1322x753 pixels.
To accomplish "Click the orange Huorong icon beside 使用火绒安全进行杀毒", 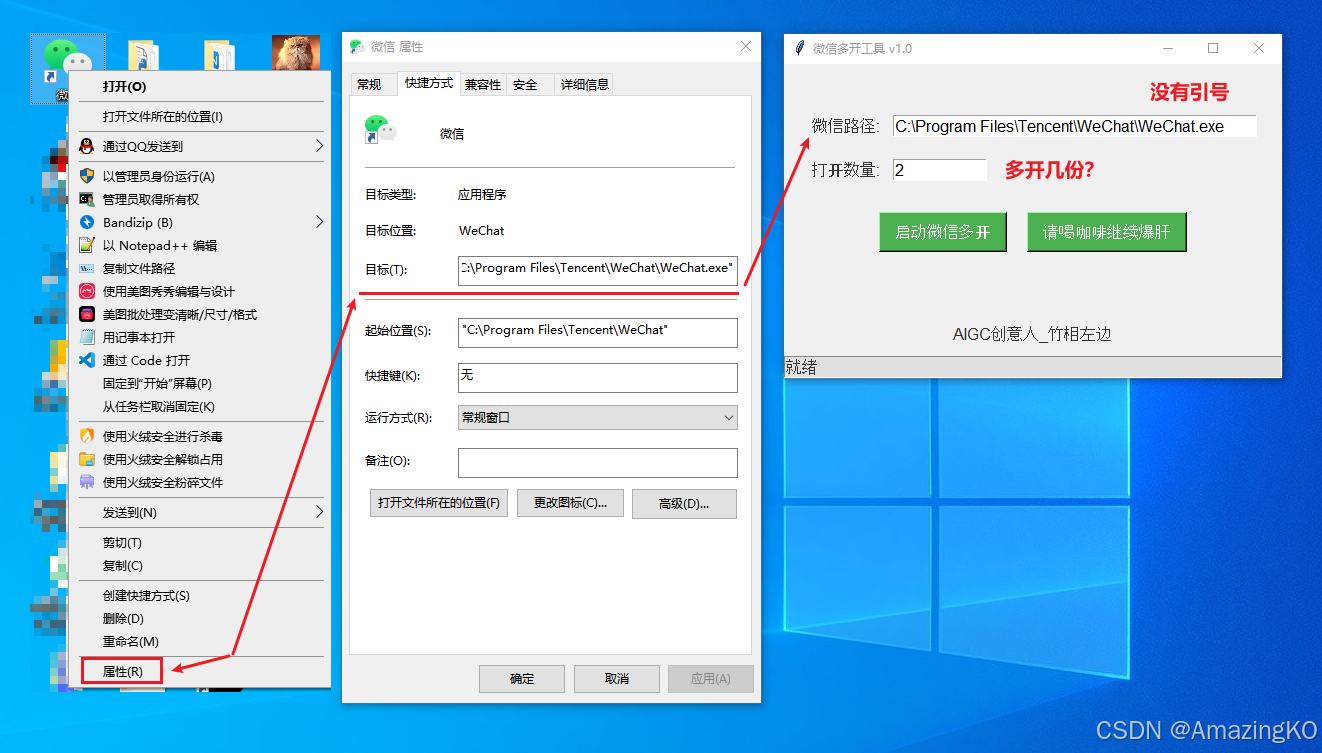I will [87, 436].
